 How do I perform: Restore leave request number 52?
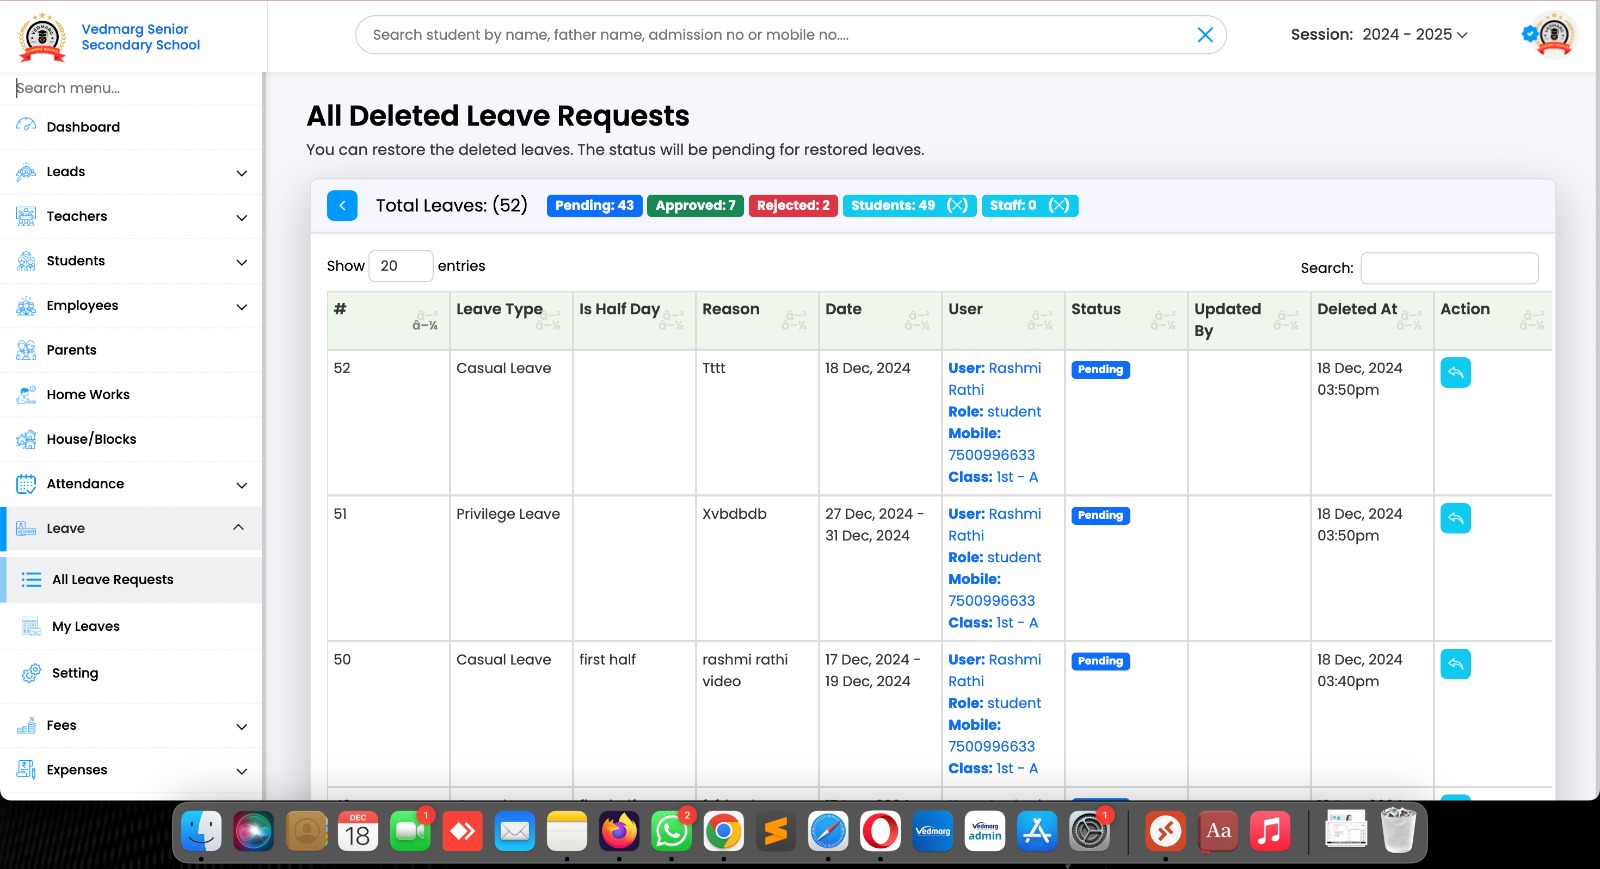(x=1455, y=372)
